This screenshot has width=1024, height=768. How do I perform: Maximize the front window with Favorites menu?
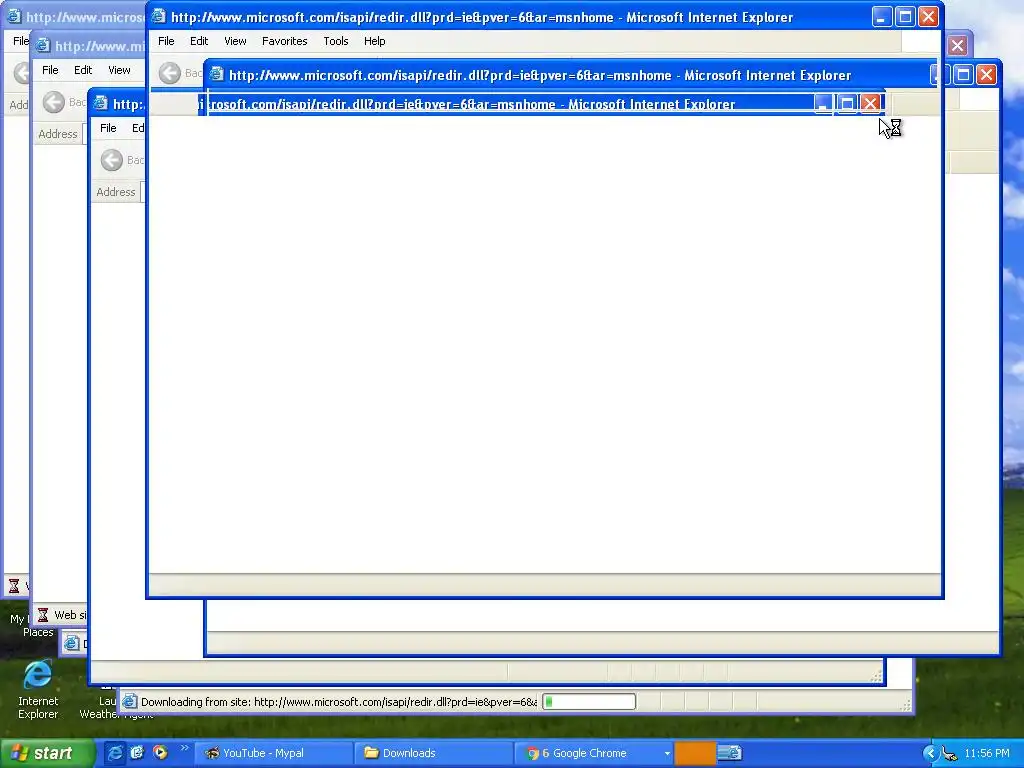(905, 17)
